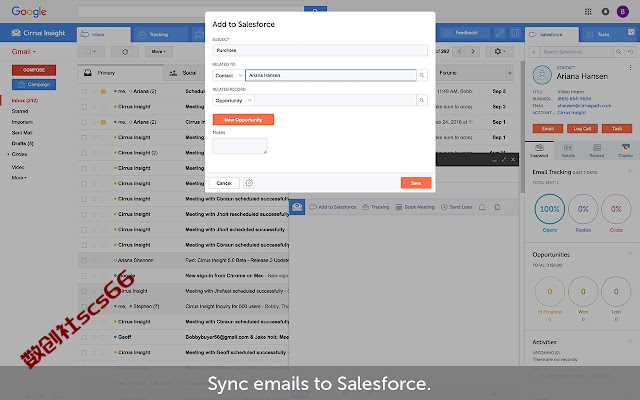
Task: Open the wrench settings icon in Cirrus bar
Action: 500,33
